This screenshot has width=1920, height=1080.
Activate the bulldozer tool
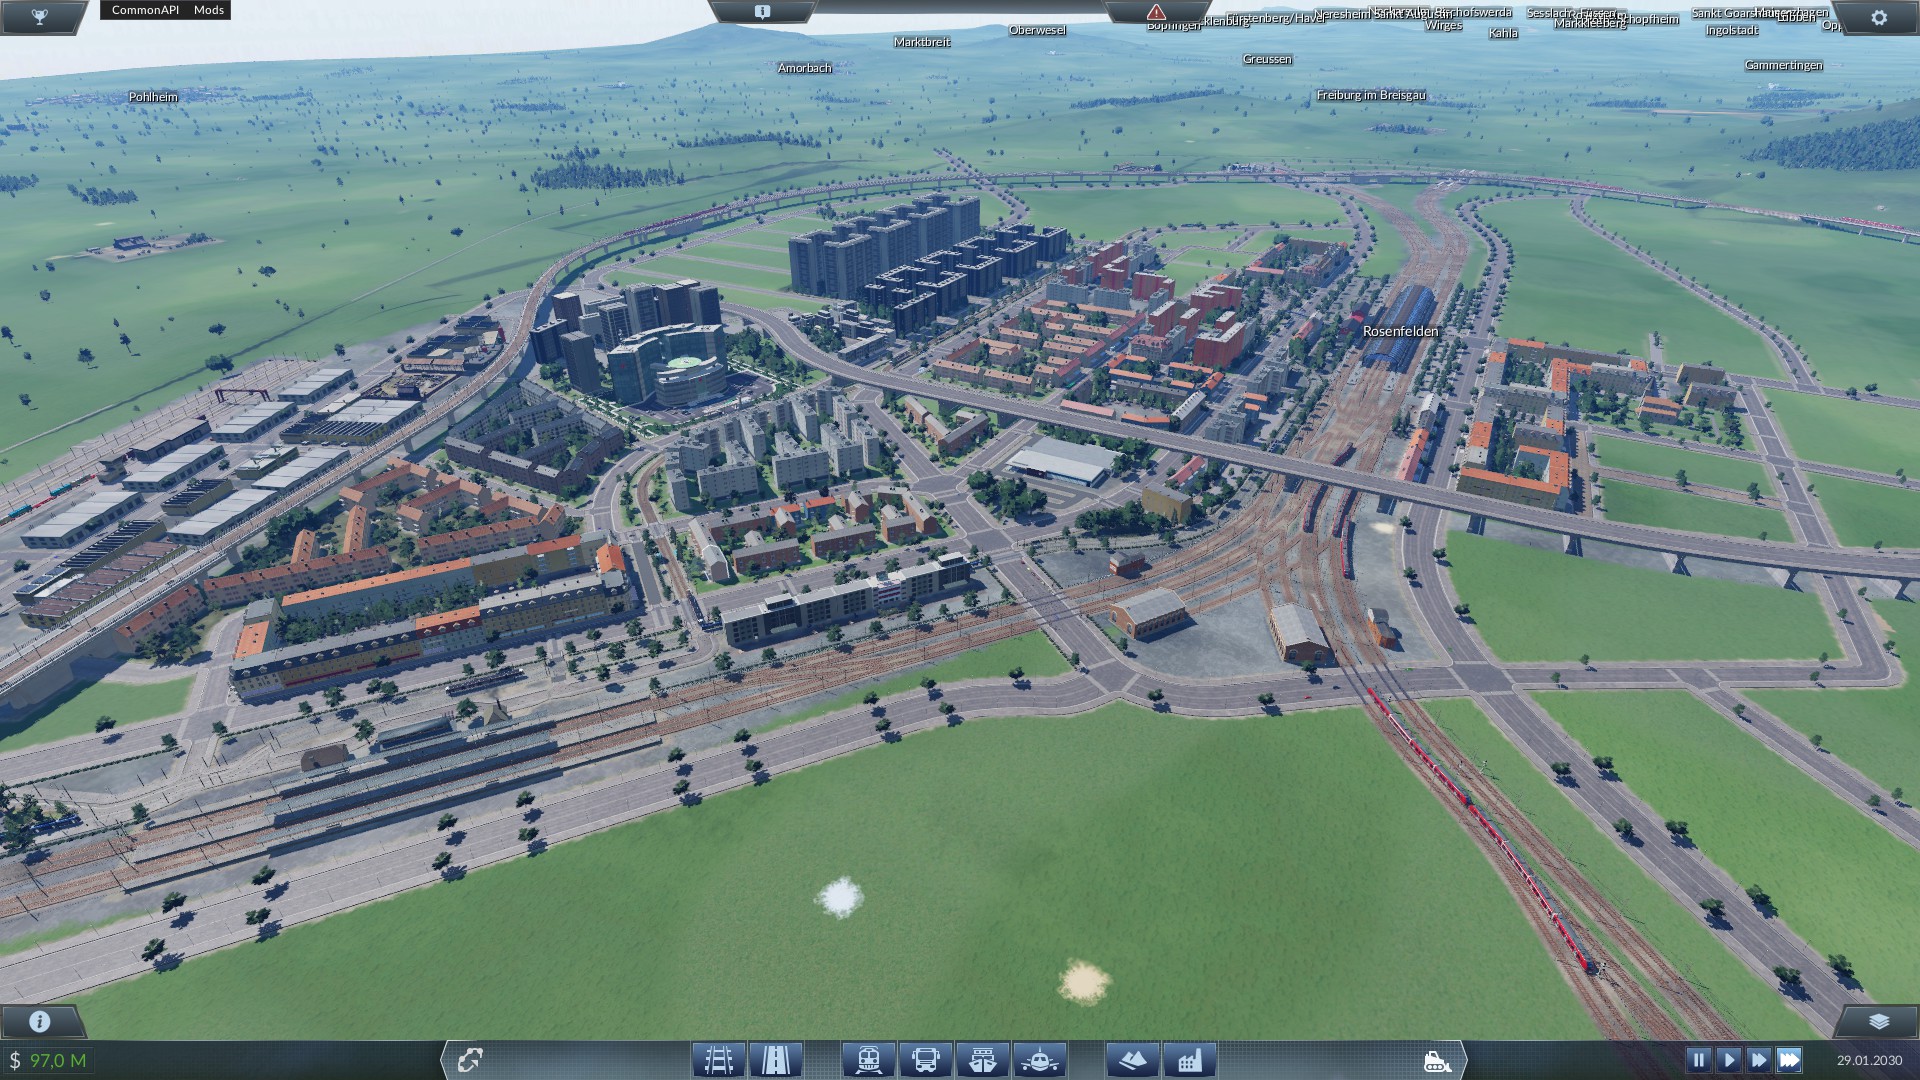1437,1060
